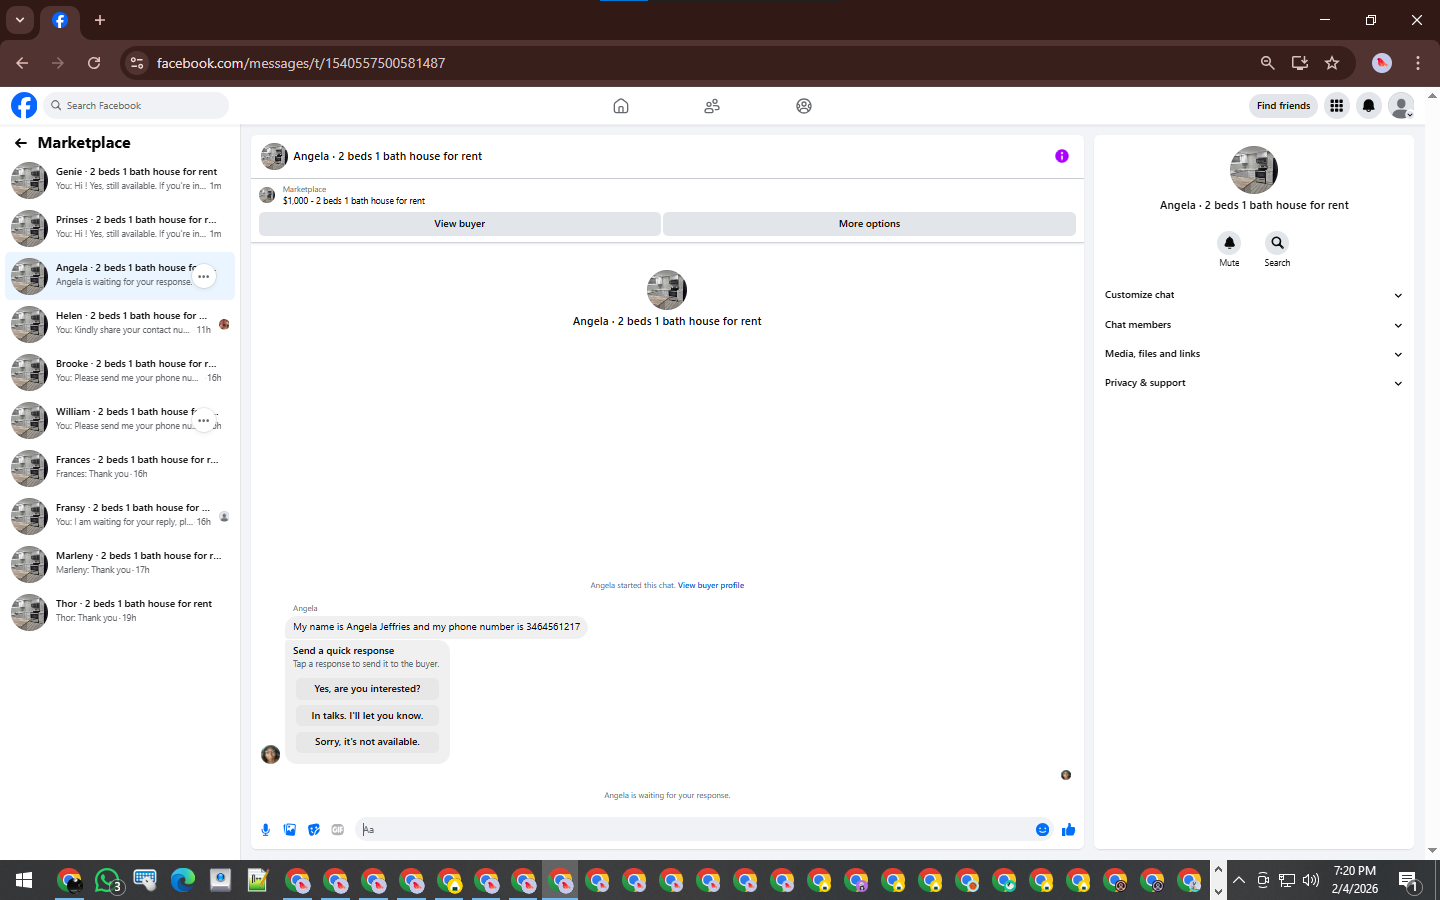View site information icon in address bar
The width and height of the screenshot is (1440, 900).
click(x=137, y=63)
